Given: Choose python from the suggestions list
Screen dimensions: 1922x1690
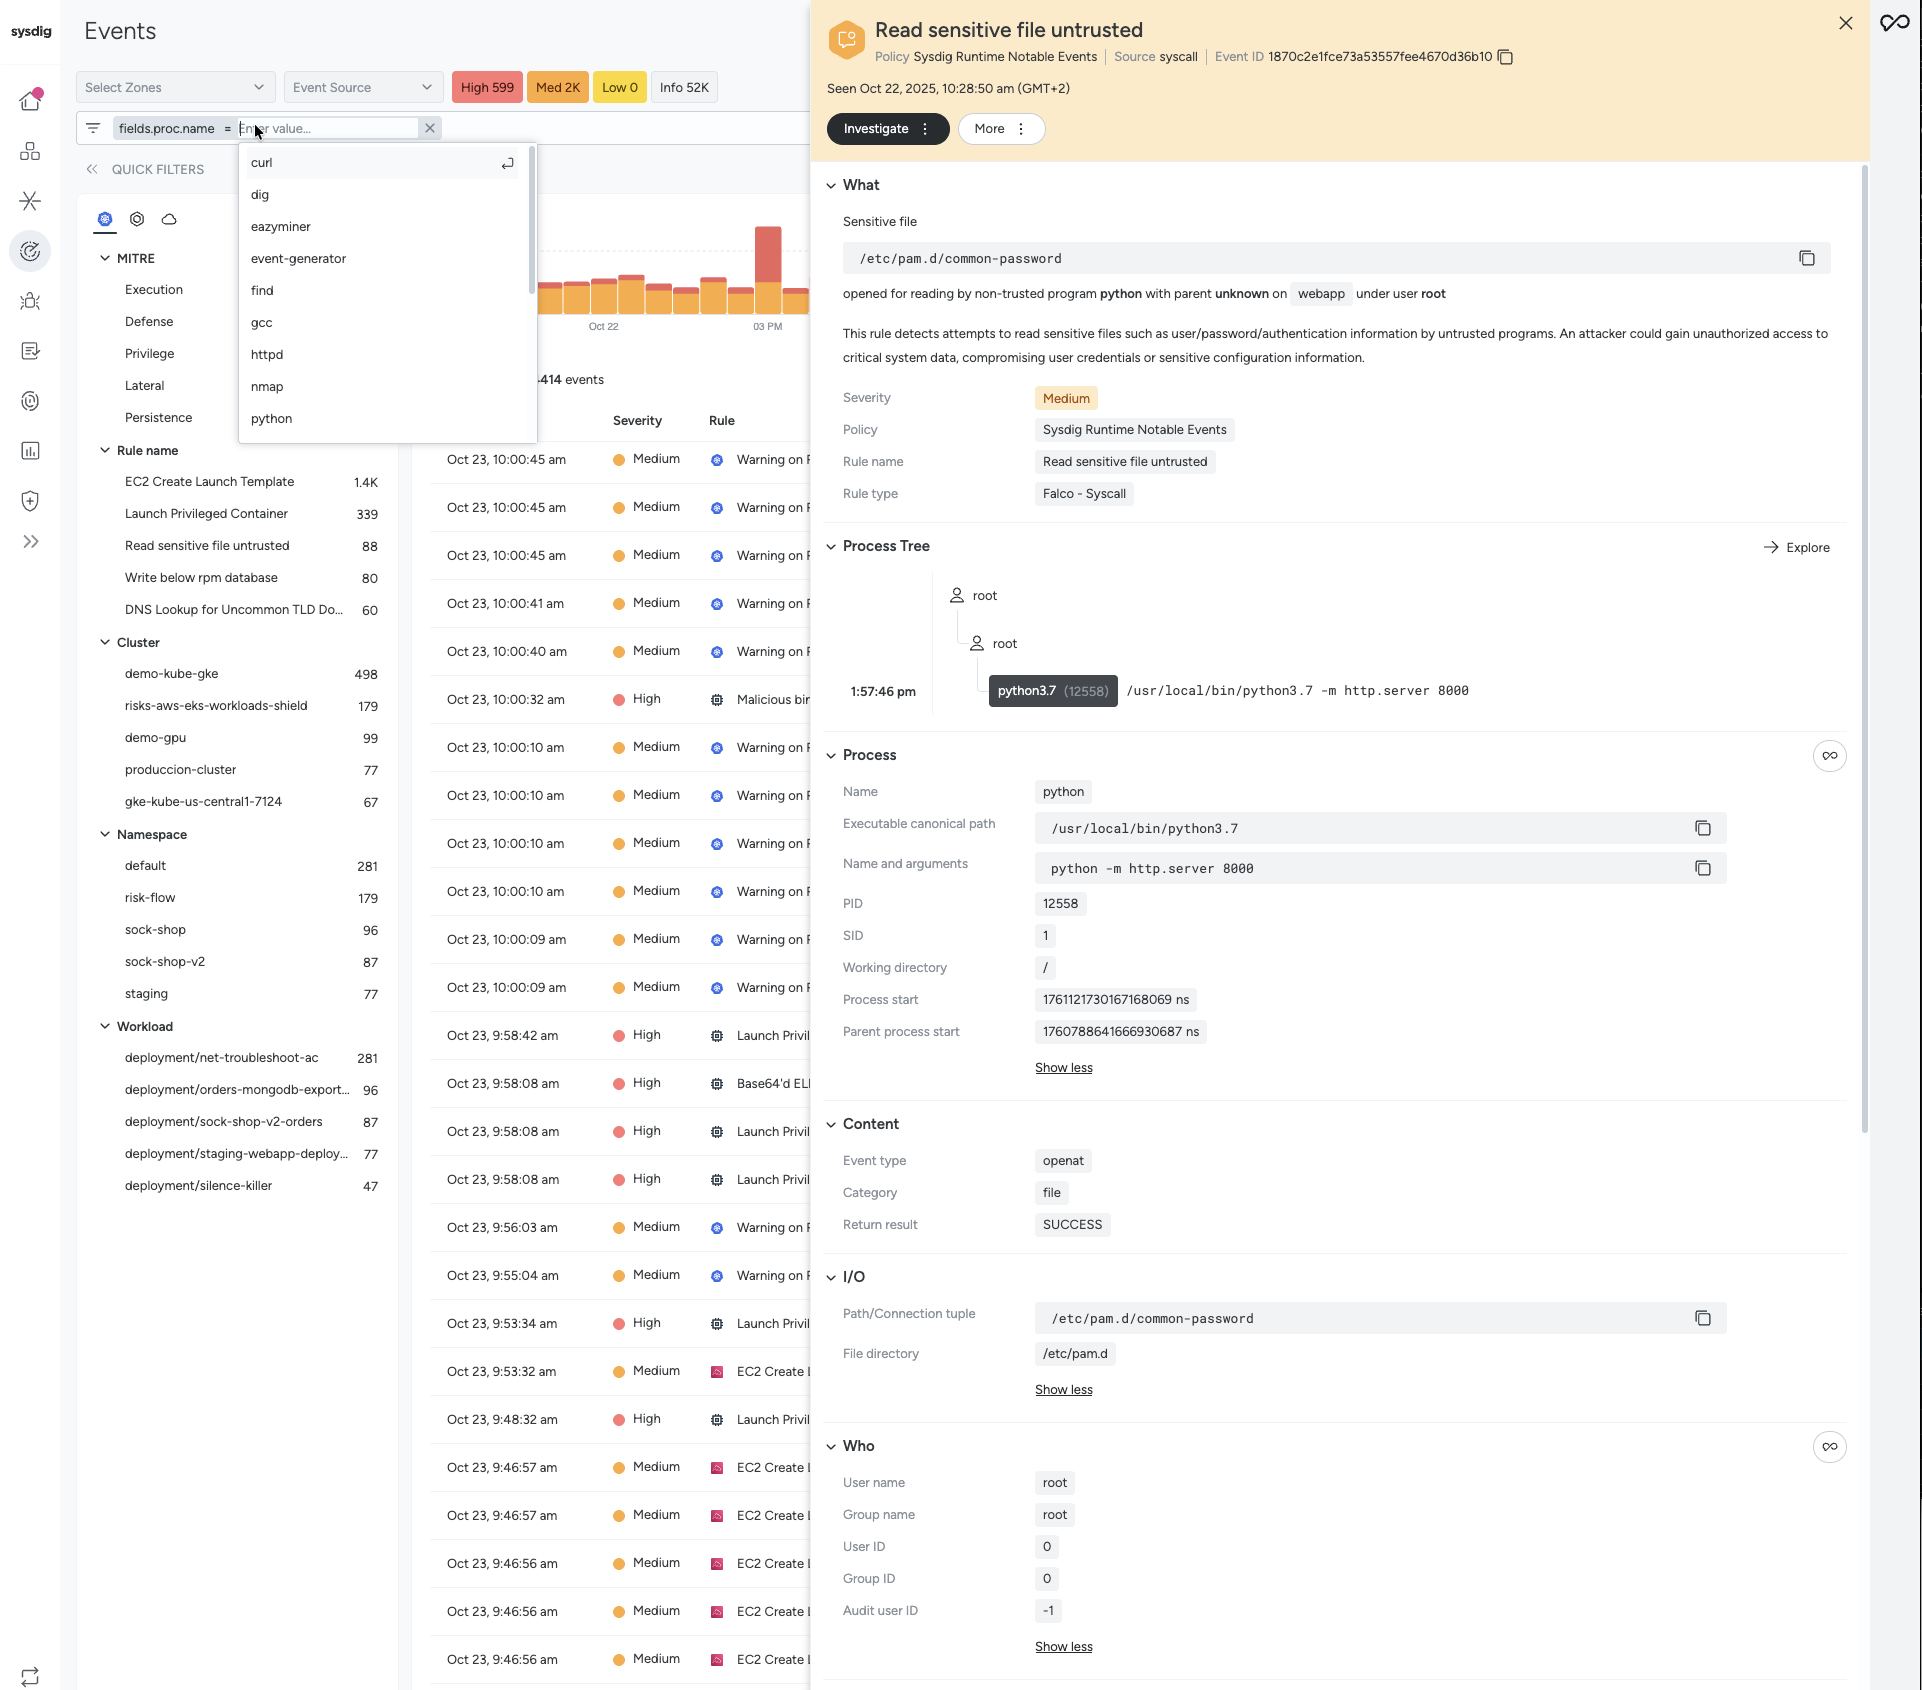Looking at the screenshot, I should [272, 419].
